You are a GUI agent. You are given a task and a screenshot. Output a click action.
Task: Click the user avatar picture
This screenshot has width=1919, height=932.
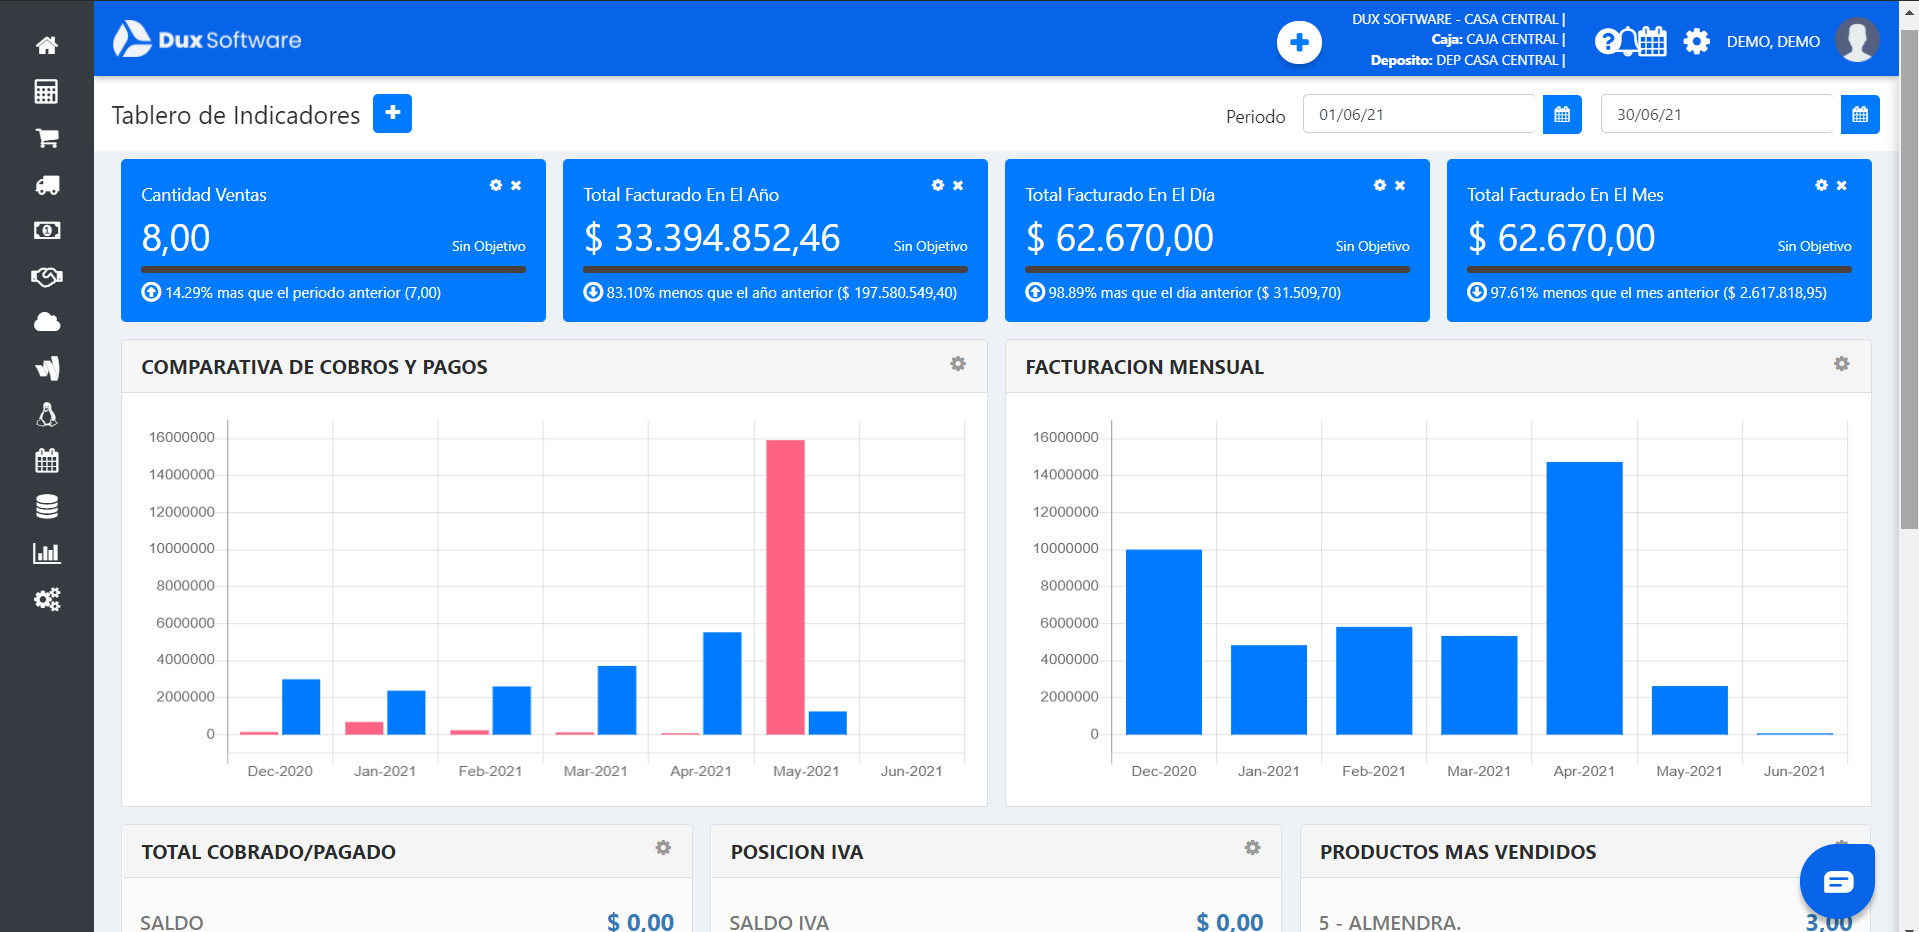(x=1857, y=41)
